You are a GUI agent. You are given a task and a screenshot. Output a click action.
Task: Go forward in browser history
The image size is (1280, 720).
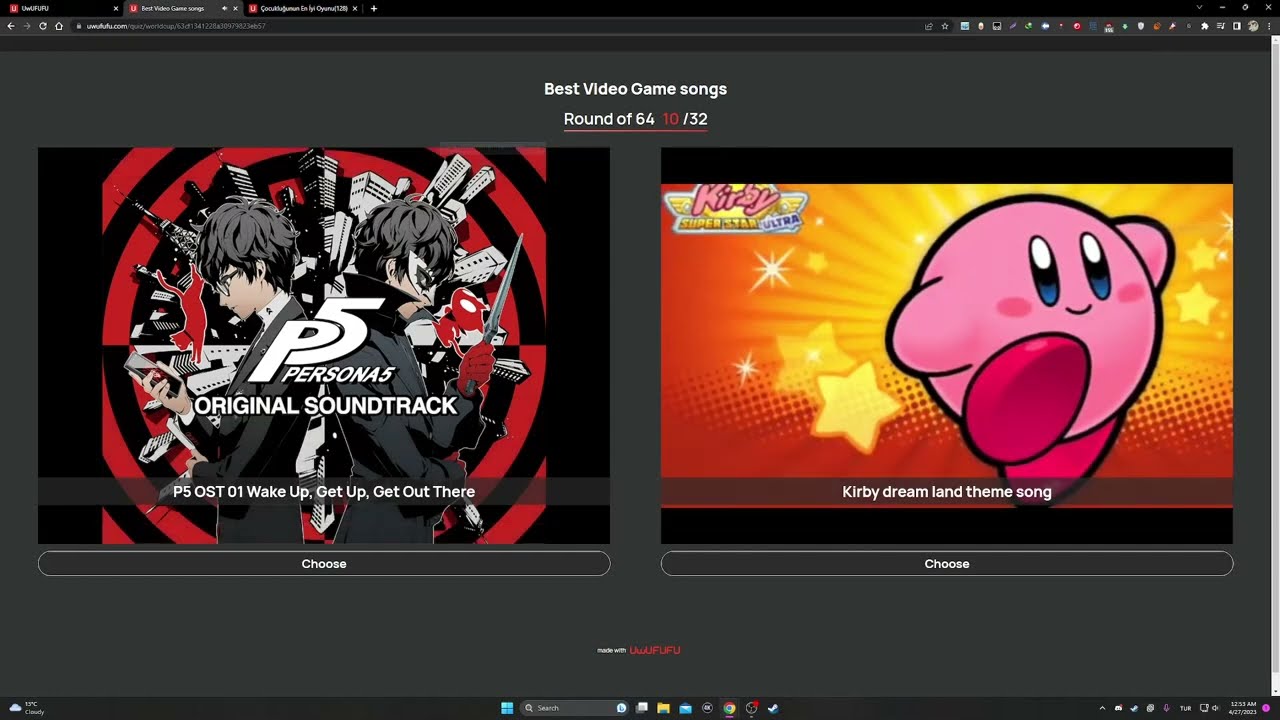(27, 26)
